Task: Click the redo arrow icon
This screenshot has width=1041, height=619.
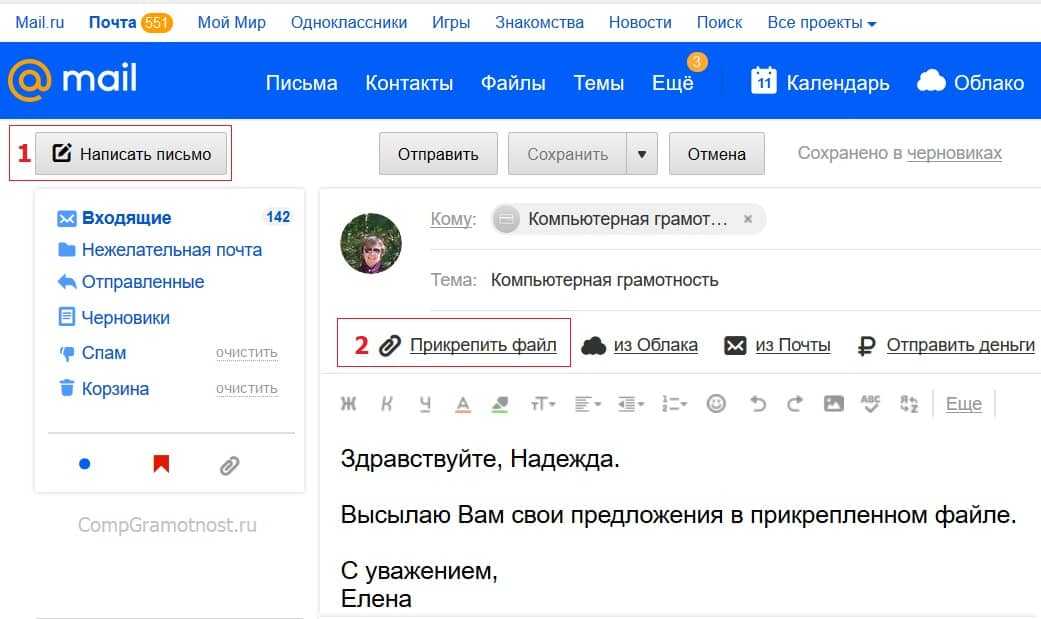Action: 795,403
